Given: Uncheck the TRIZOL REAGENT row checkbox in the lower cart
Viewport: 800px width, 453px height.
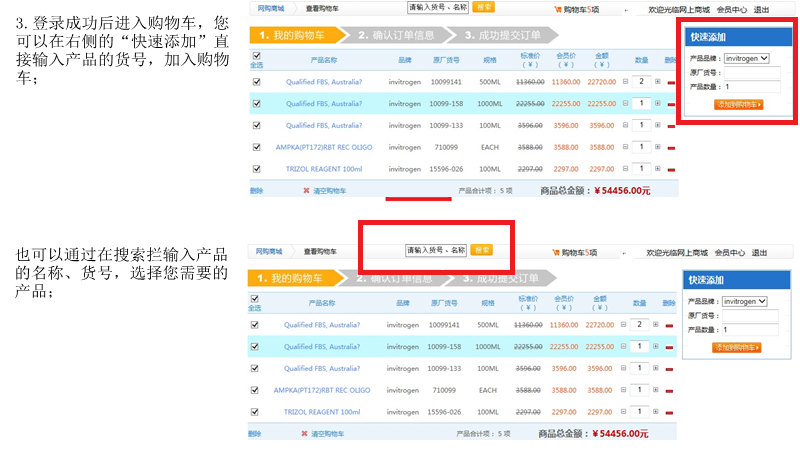Looking at the screenshot, I should click(255, 412).
